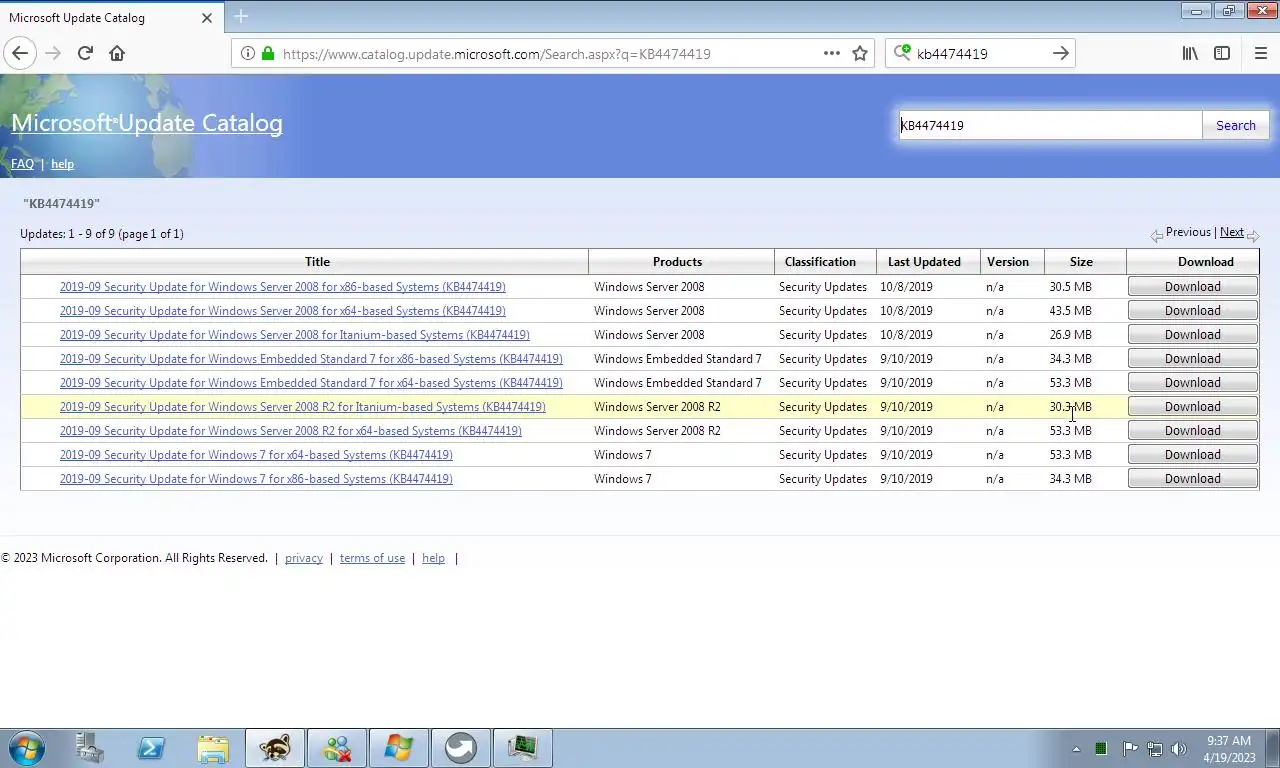1280x768 pixels.
Task: Open the Microsoft Update Catalog title link
Action: [x=147, y=123]
